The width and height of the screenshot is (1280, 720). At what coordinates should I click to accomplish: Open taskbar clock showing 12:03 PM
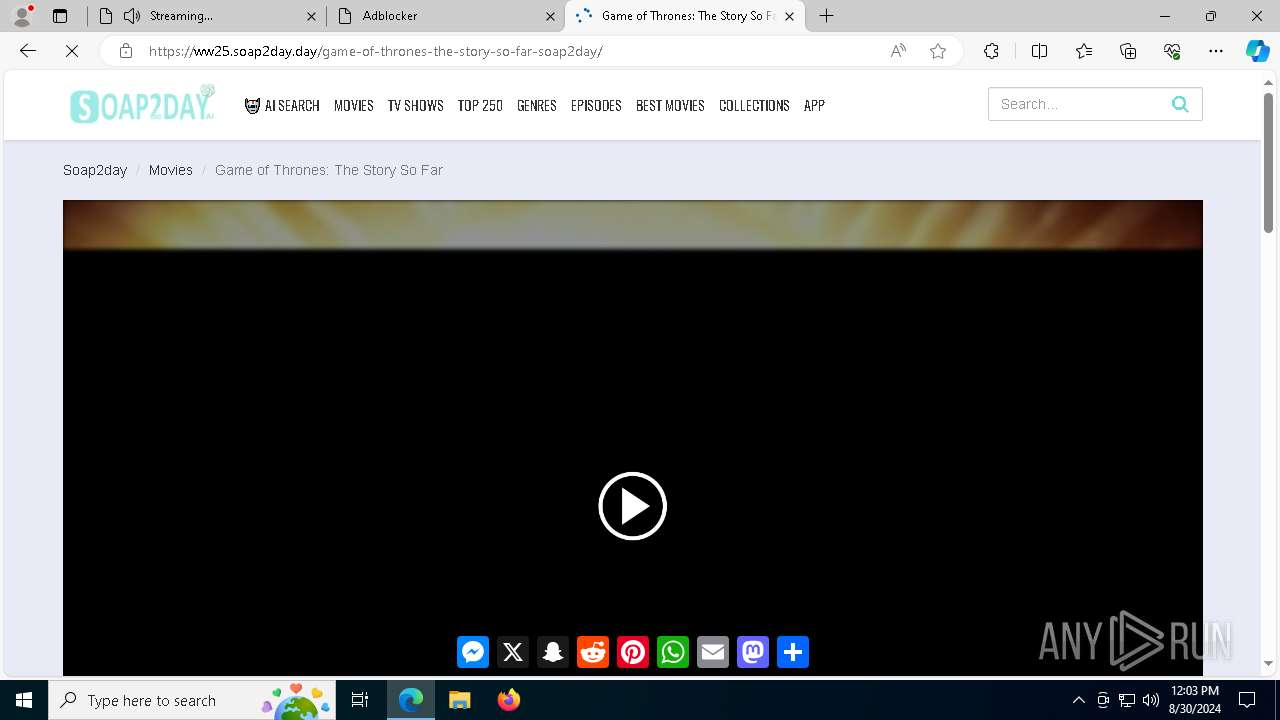pyautogui.click(x=1195, y=700)
